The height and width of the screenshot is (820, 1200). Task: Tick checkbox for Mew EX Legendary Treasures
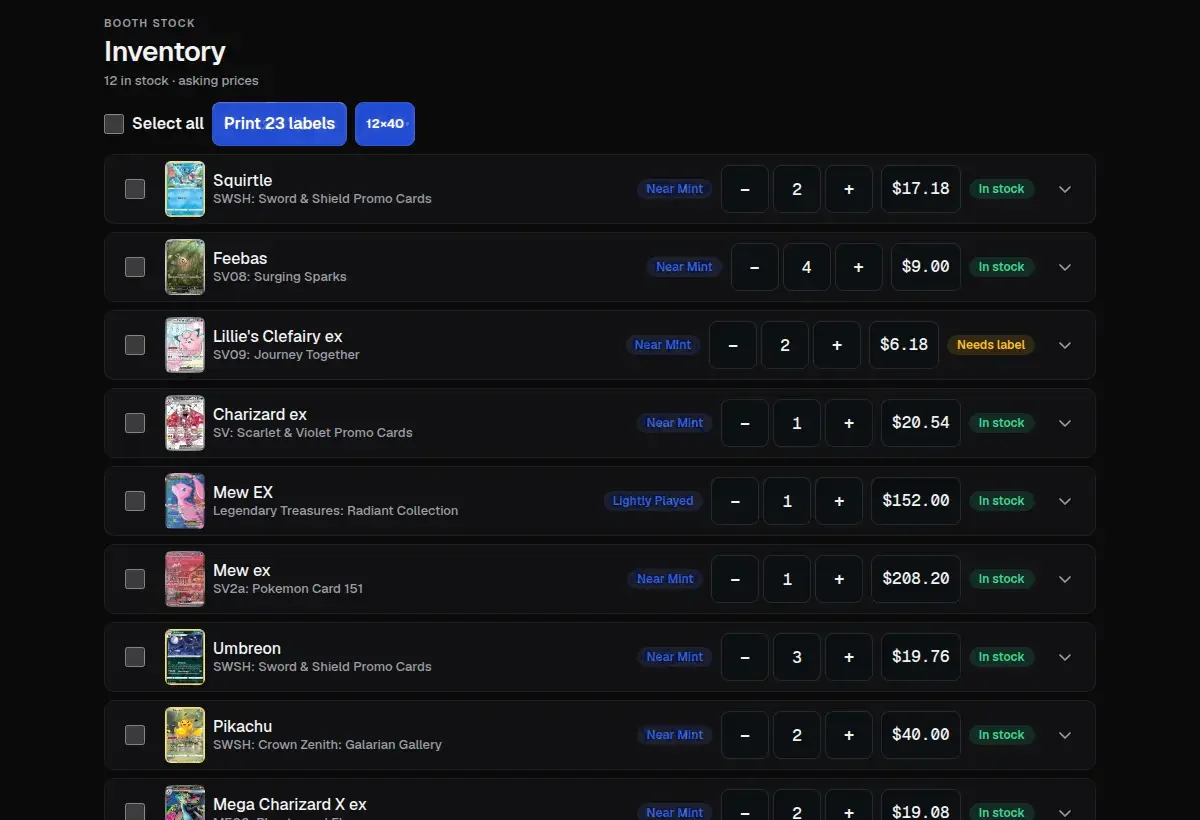[x=135, y=501]
